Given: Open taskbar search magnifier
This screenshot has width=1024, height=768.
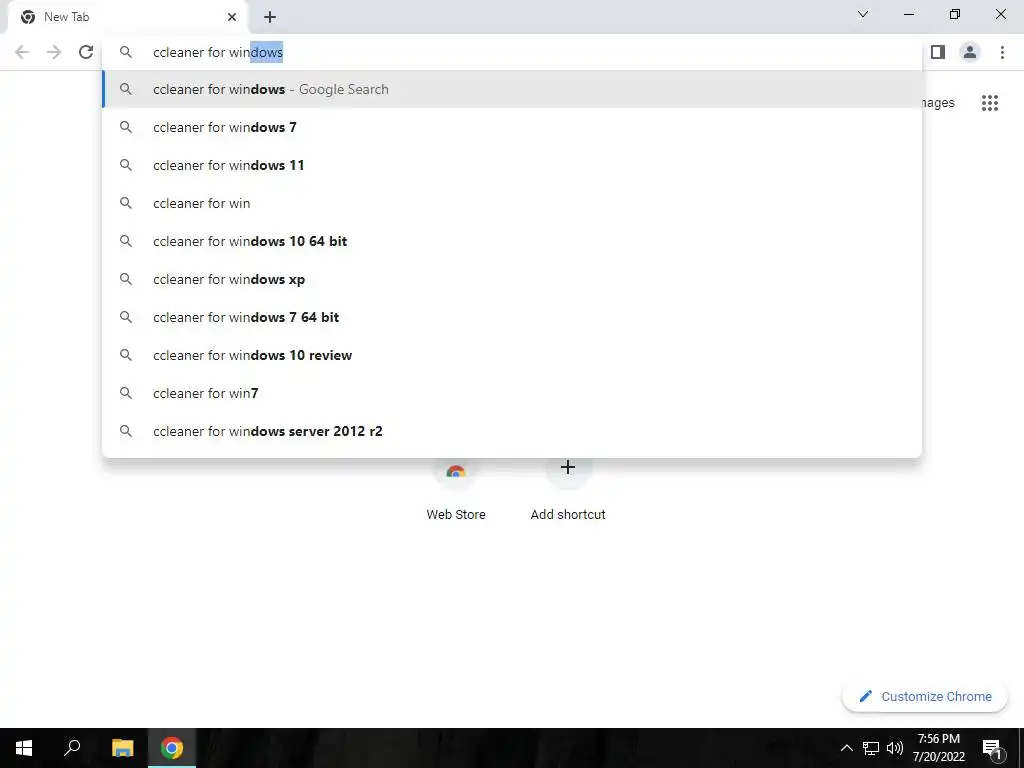Looking at the screenshot, I should [x=72, y=748].
